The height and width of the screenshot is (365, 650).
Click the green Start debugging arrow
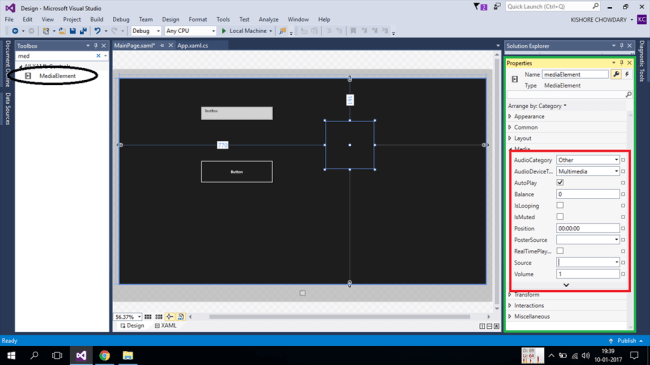coord(224,31)
